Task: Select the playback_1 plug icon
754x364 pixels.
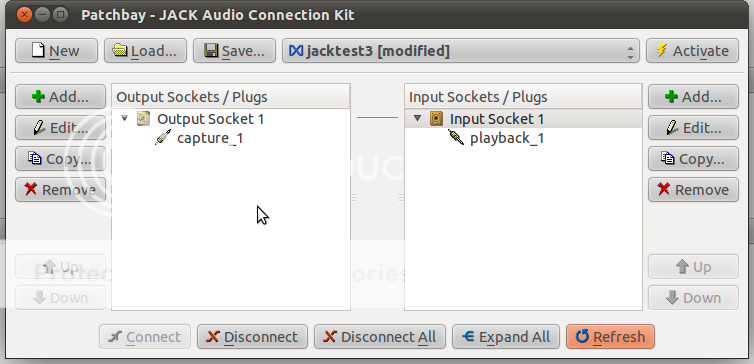Action: coord(456,138)
